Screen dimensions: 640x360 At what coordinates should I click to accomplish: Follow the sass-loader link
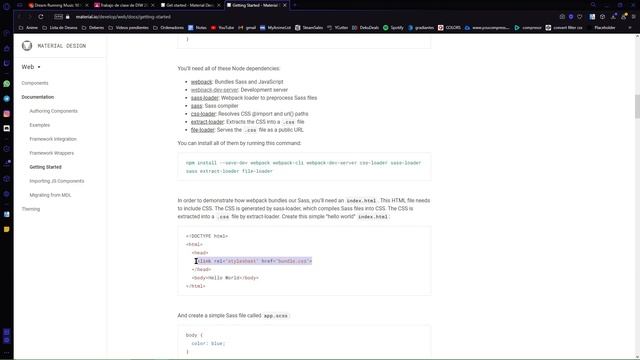click(x=204, y=98)
